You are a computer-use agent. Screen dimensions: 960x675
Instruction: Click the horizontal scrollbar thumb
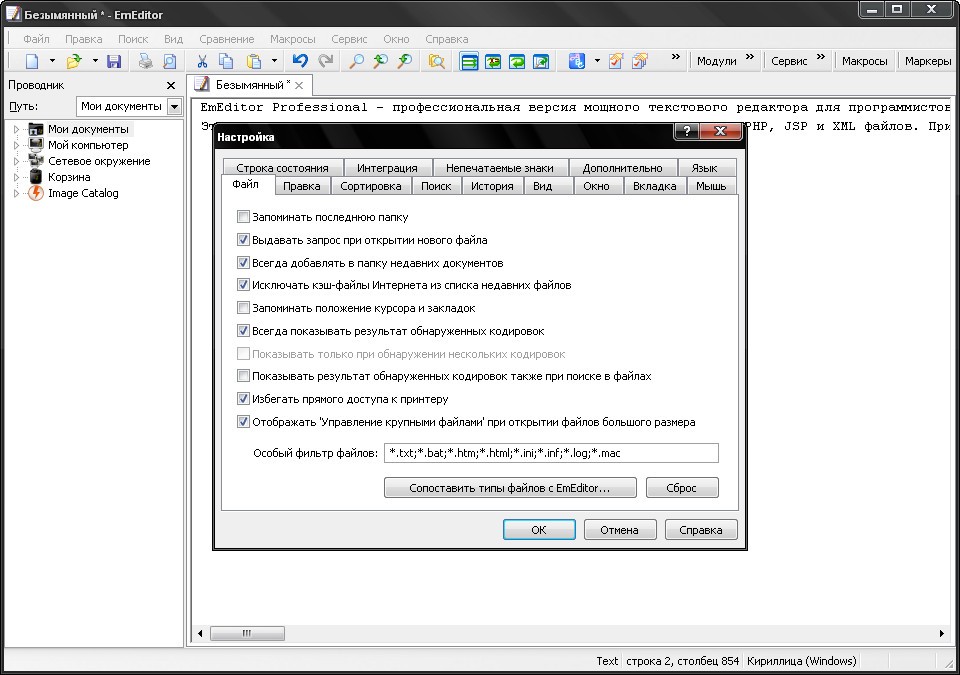pyautogui.click(x=247, y=633)
